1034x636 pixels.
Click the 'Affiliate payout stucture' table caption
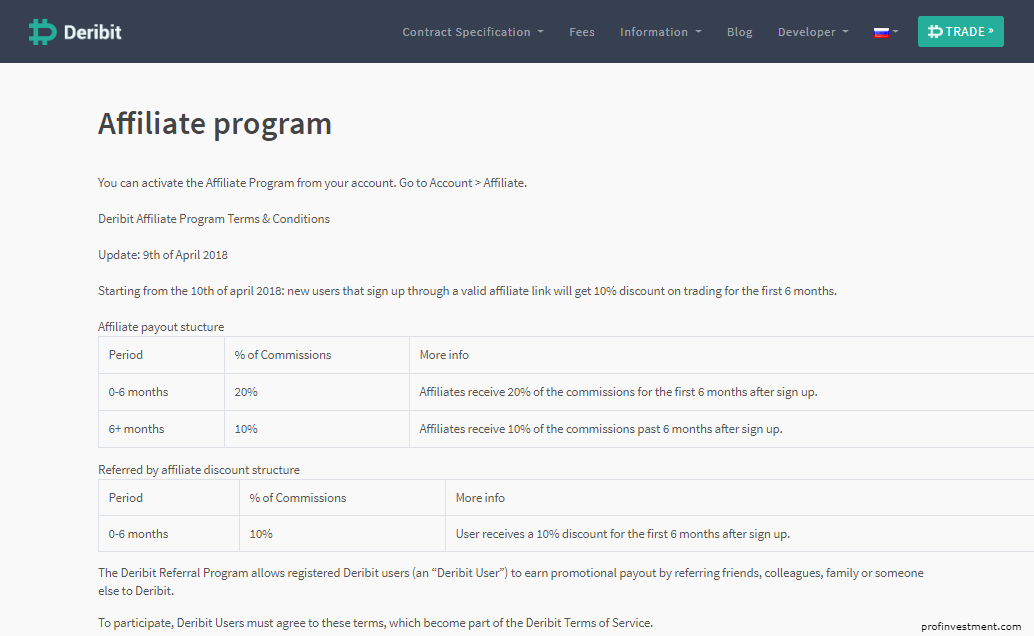161,327
